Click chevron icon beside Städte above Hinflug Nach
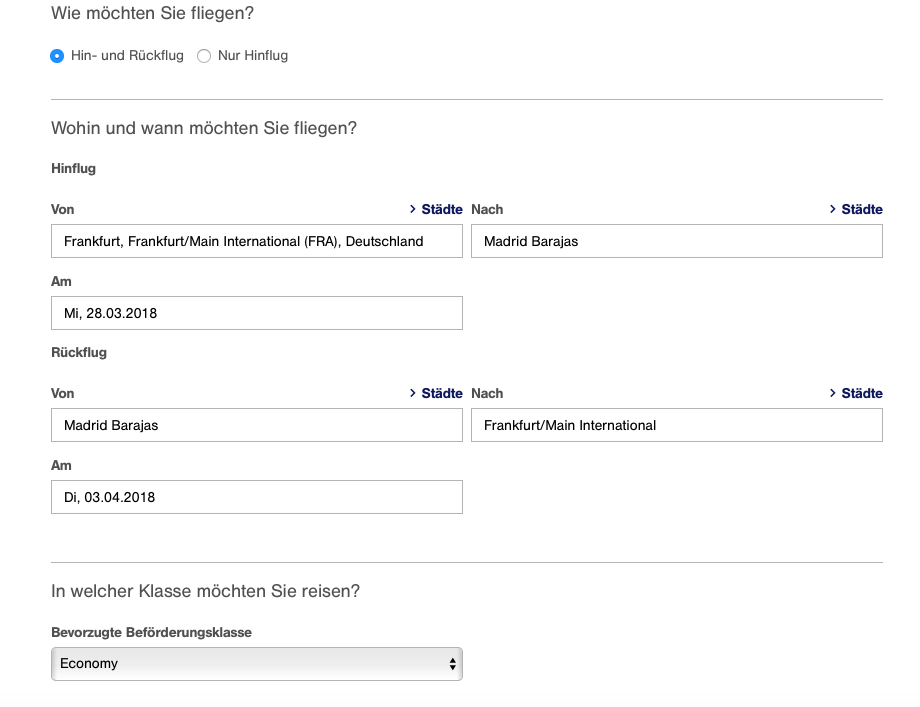920x707 pixels. pos(833,209)
